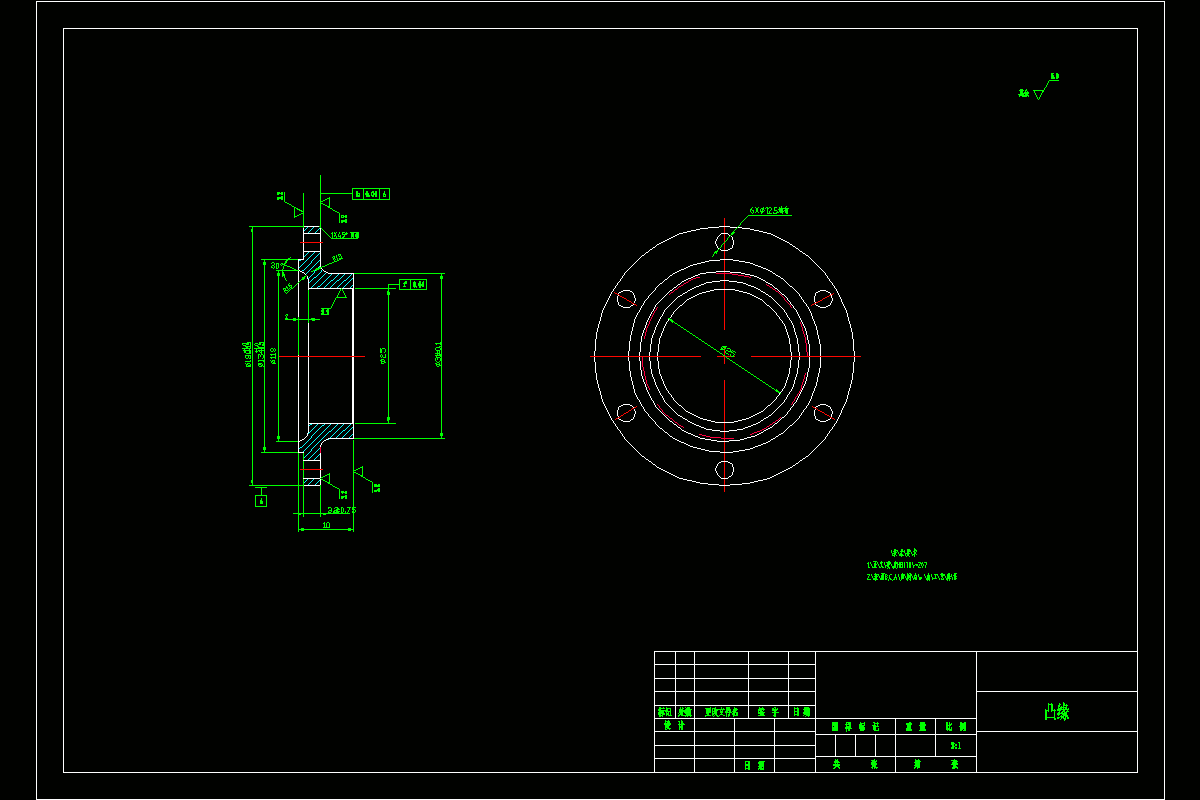Select the 重量 weight header cell

point(916,726)
